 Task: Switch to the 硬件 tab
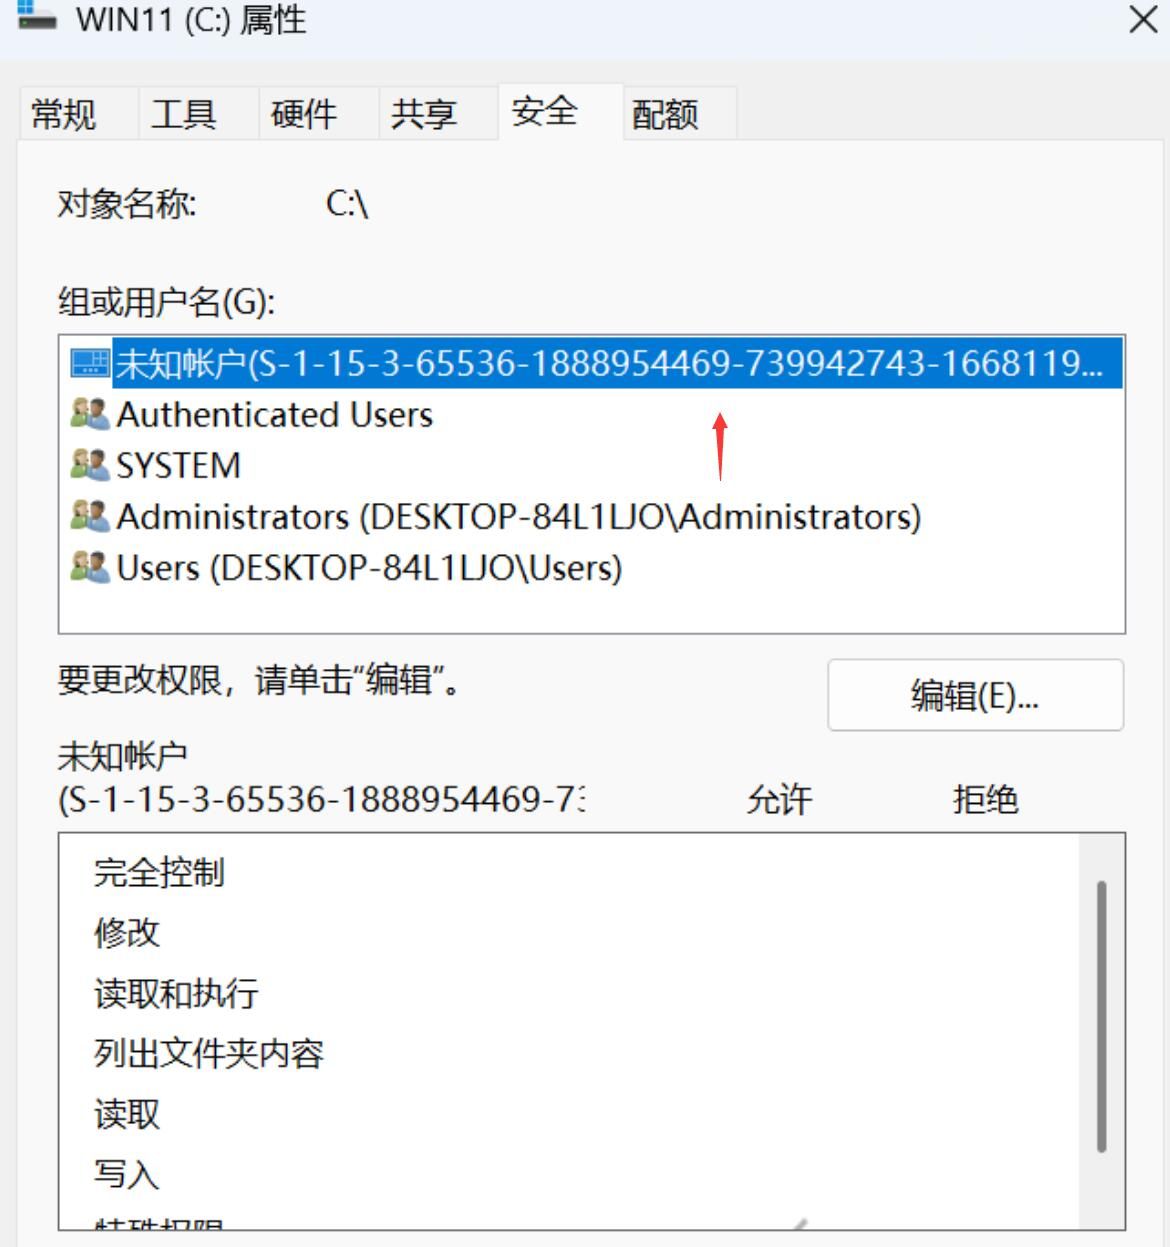pos(304,114)
